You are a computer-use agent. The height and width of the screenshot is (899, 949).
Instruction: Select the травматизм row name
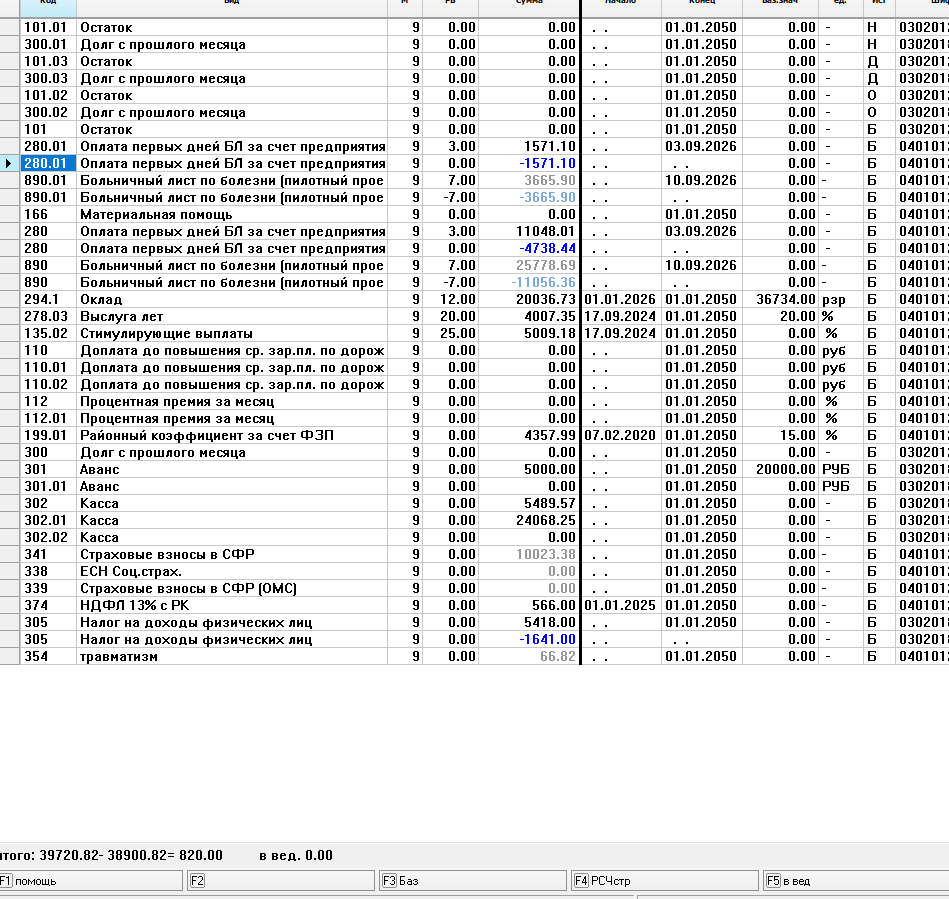pos(119,656)
